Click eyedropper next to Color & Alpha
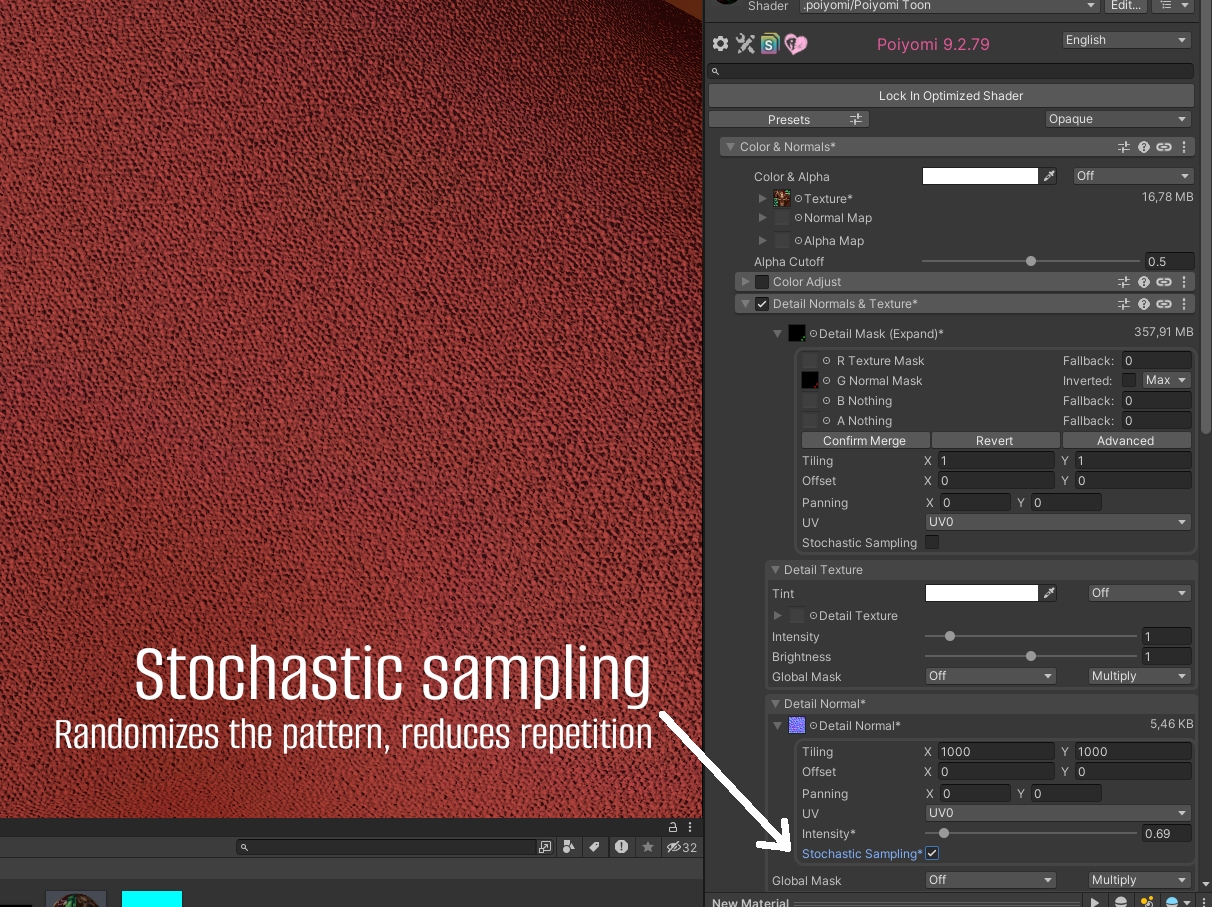This screenshot has height=907, width=1212. coord(1049,176)
